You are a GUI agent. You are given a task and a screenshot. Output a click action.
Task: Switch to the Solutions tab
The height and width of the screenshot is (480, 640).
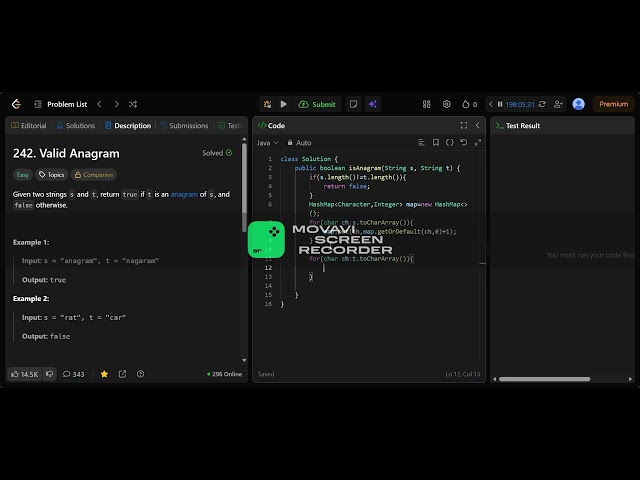(76, 126)
